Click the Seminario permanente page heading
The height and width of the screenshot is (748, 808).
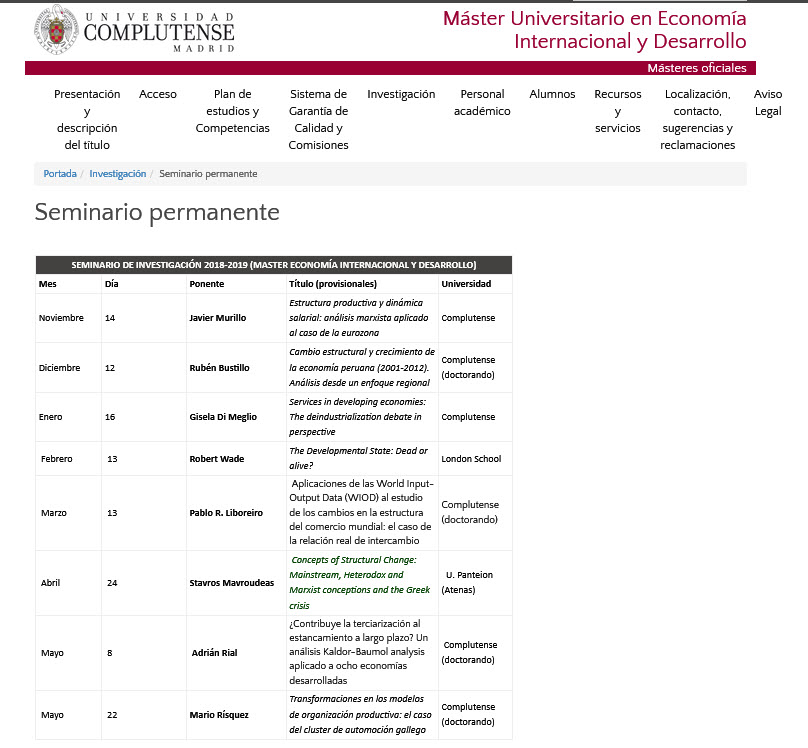[157, 212]
